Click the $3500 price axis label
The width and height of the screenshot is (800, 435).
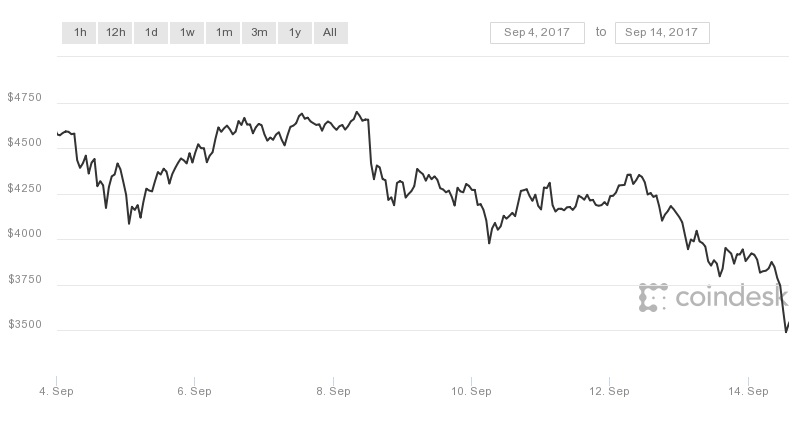coord(24,324)
